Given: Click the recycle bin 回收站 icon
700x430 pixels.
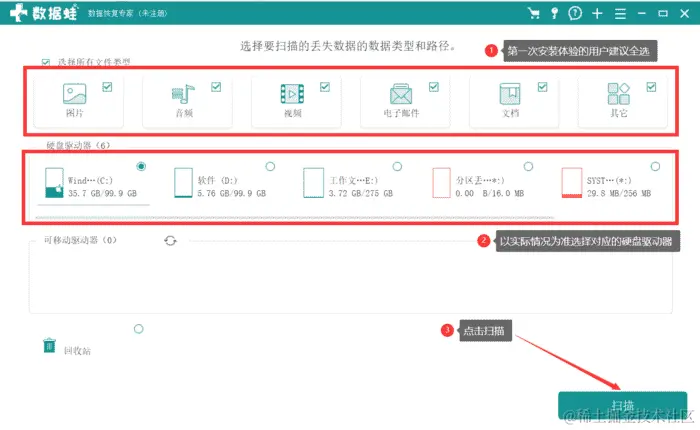Looking at the screenshot, I should tap(49, 345).
